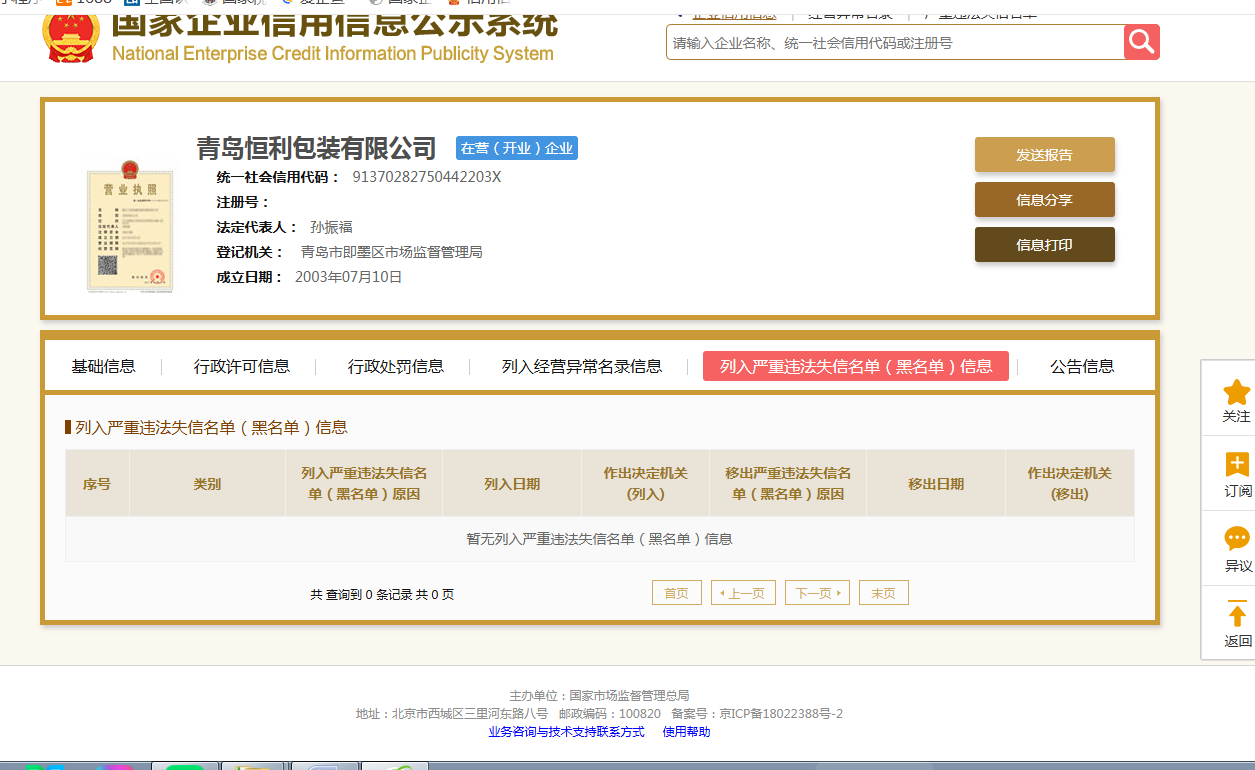Select the 行政处罚信息 tab
Screen dimensions: 1255x770
pyautogui.click(x=395, y=366)
